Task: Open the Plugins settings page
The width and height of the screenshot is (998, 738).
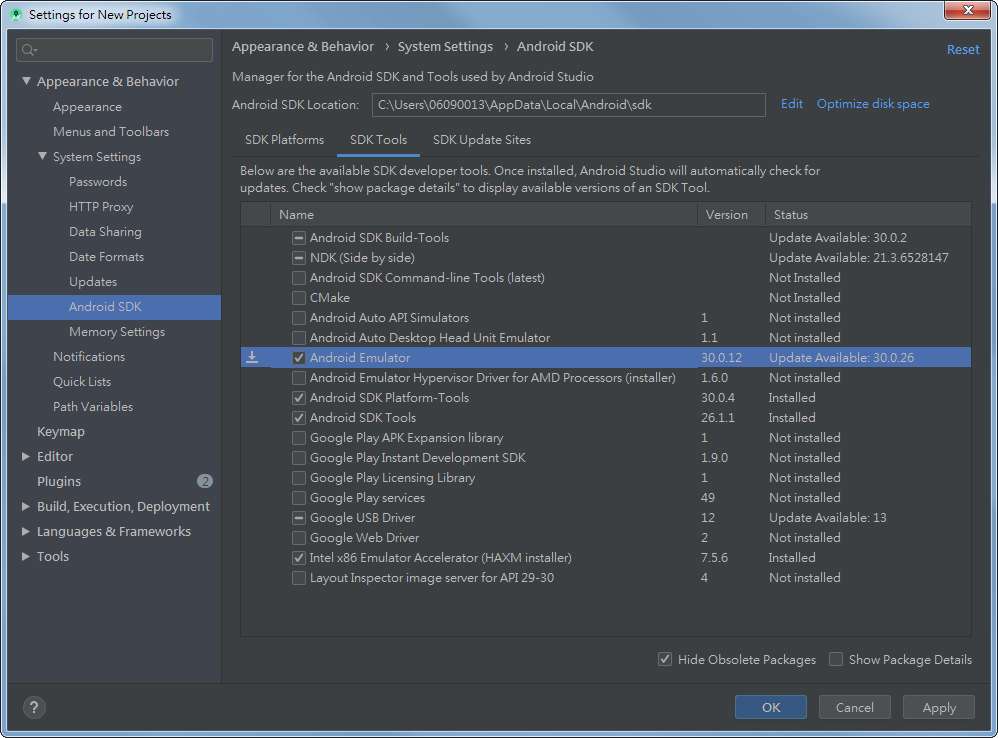Action: pyautogui.click(x=59, y=481)
